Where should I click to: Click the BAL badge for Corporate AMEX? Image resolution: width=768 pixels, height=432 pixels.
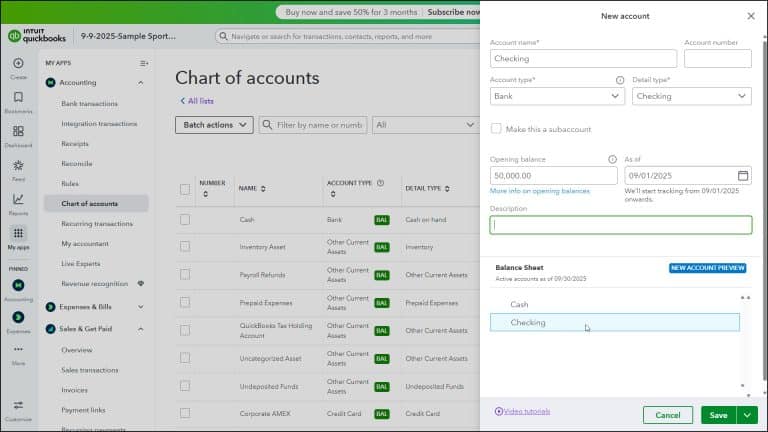(382, 414)
